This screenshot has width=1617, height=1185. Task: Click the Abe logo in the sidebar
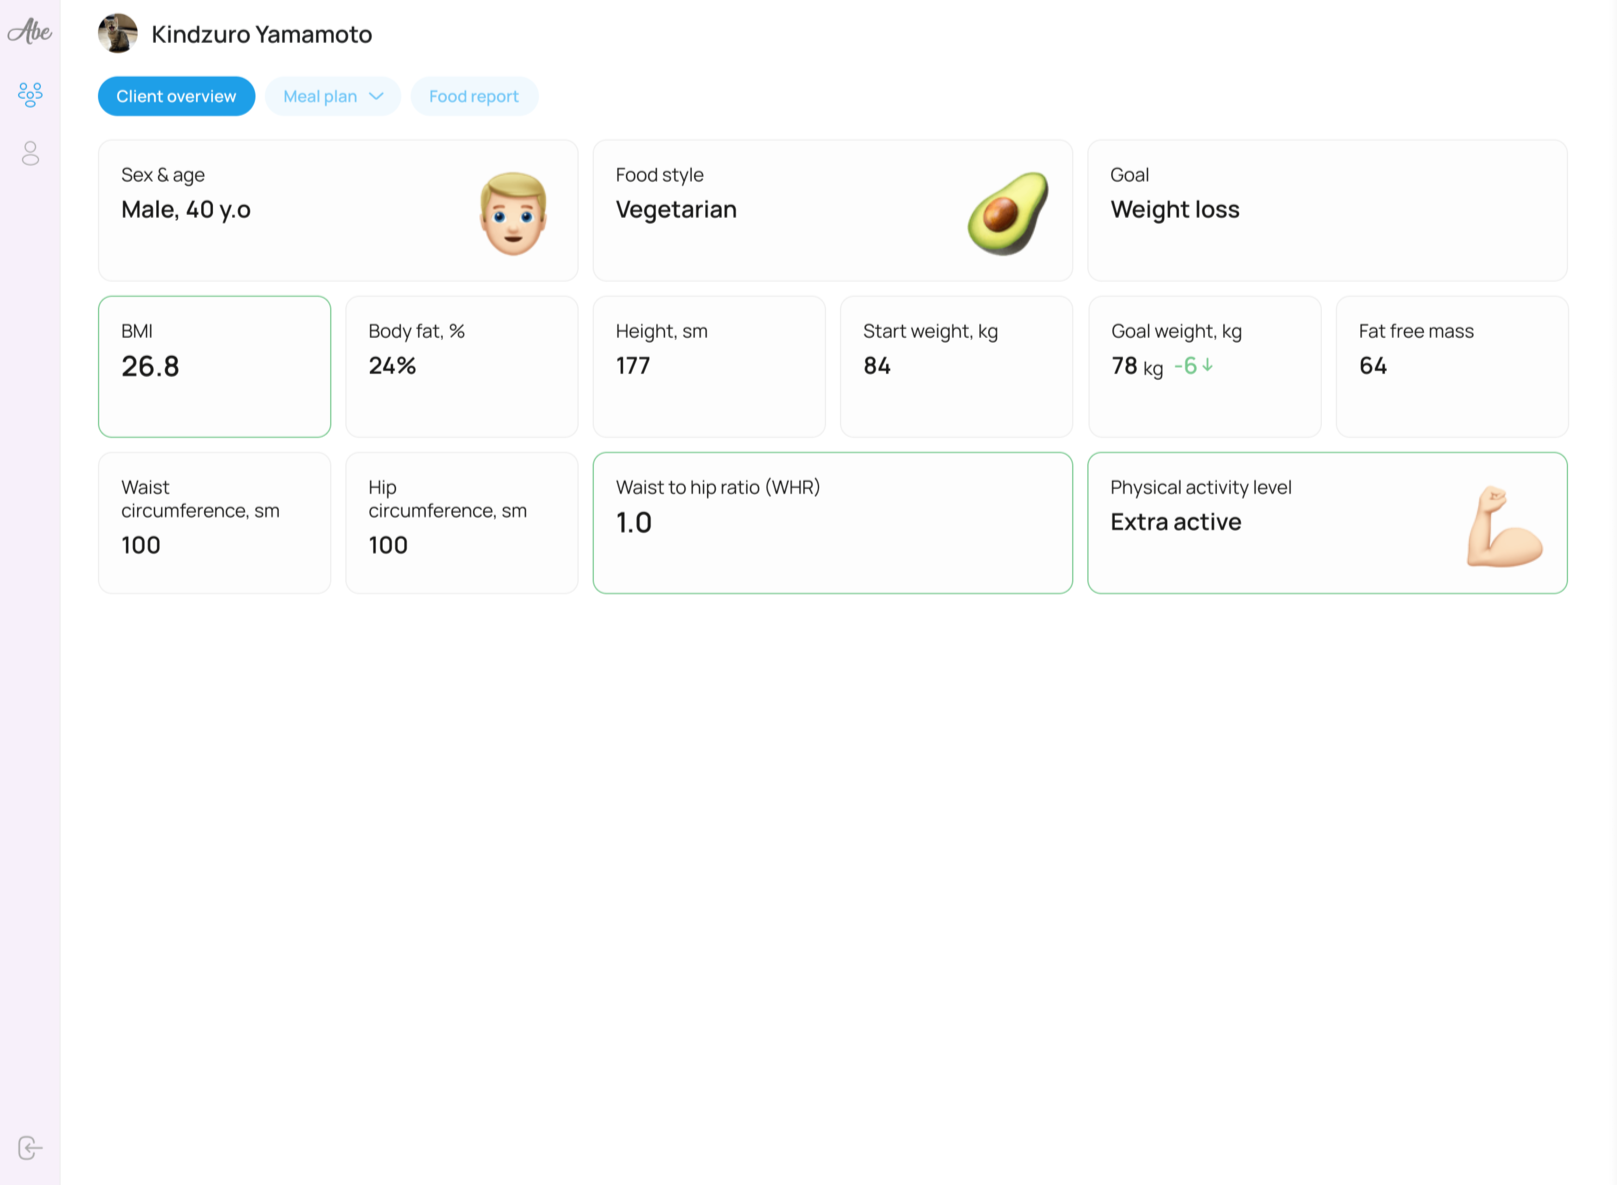click(30, 32)
